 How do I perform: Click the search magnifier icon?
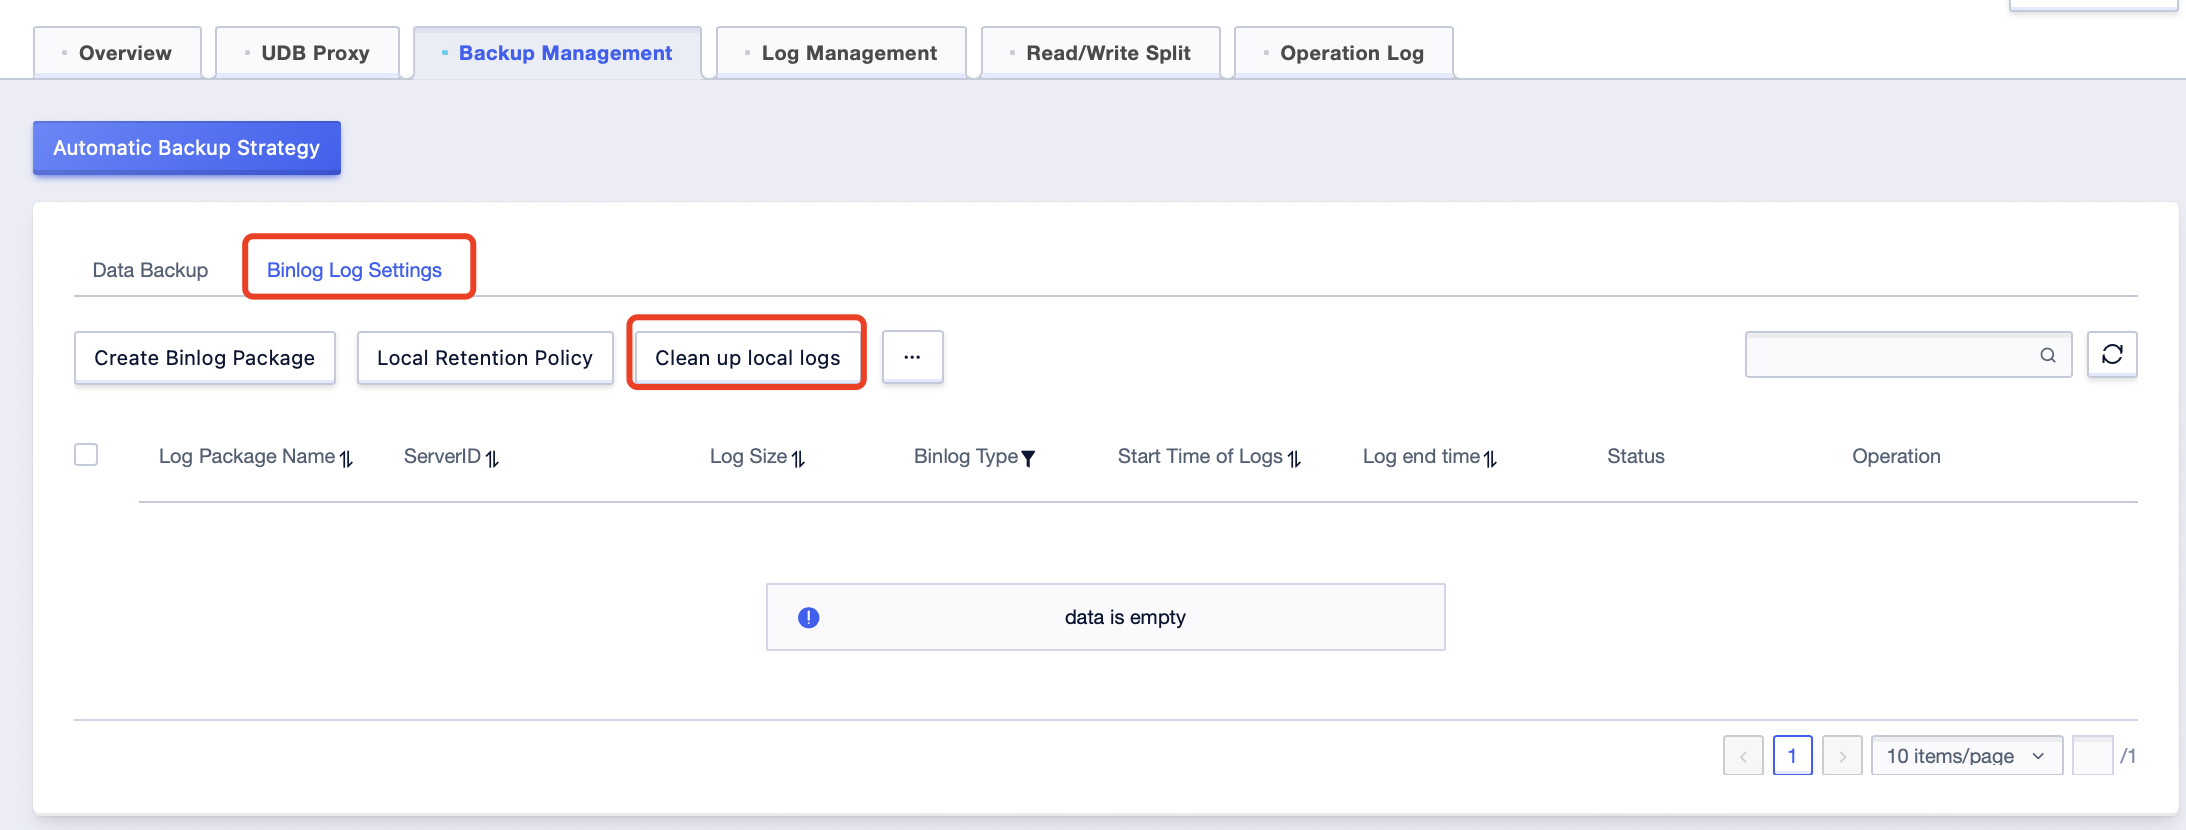(x=2048, y=355)
